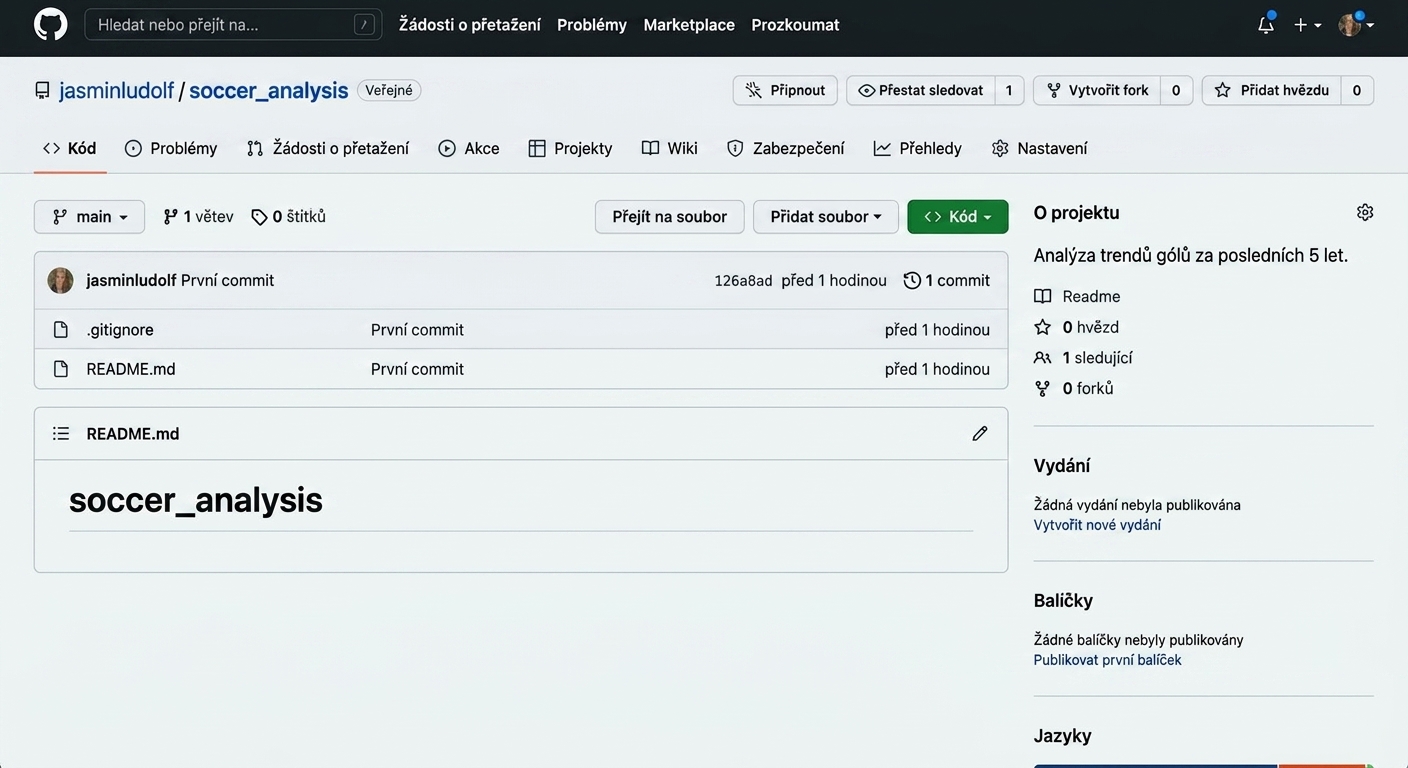1408x768 pixels.
Task: Open the 'Projekty' tab
Action: click(x=570, y=148)
